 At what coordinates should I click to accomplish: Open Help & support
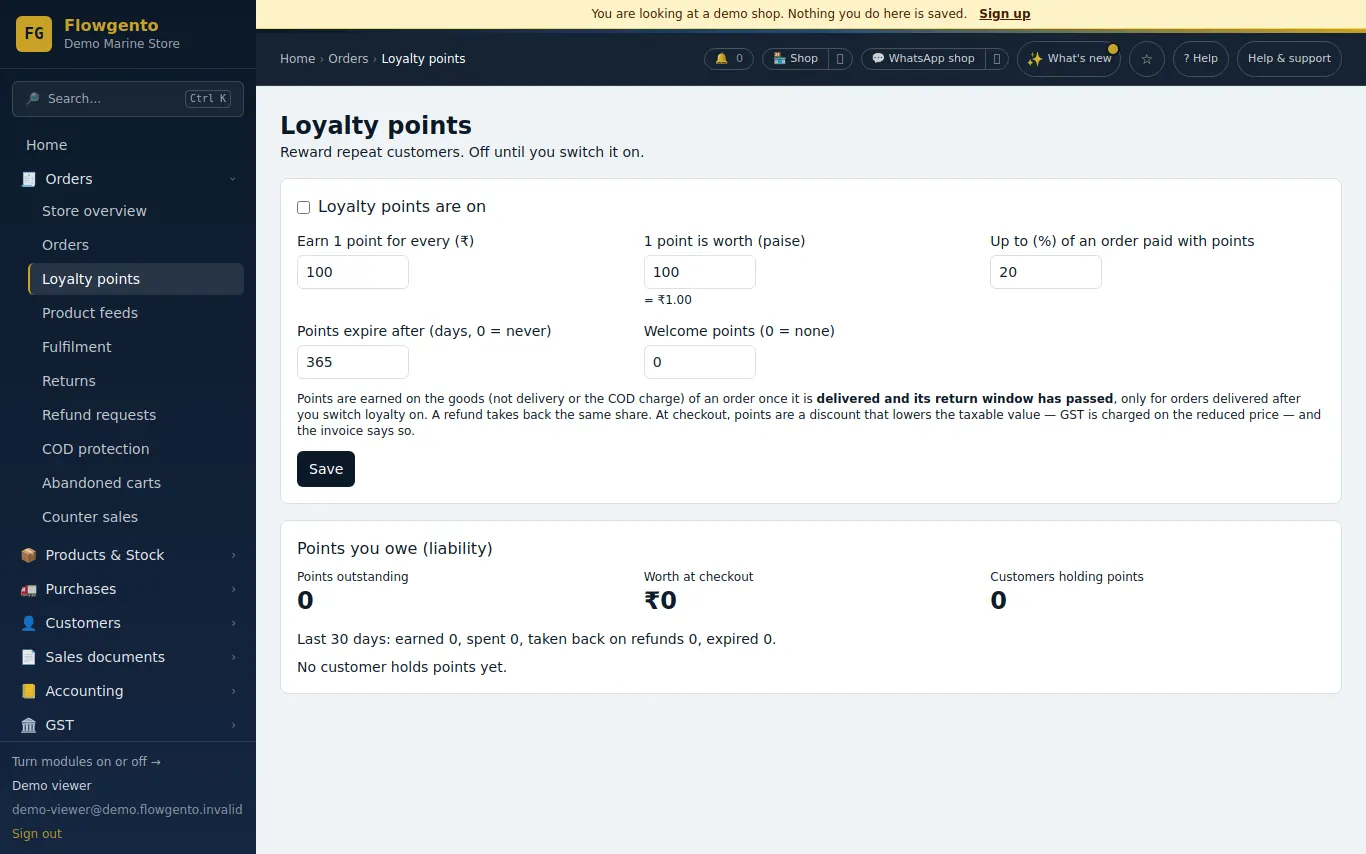[x=1289, y=59]
